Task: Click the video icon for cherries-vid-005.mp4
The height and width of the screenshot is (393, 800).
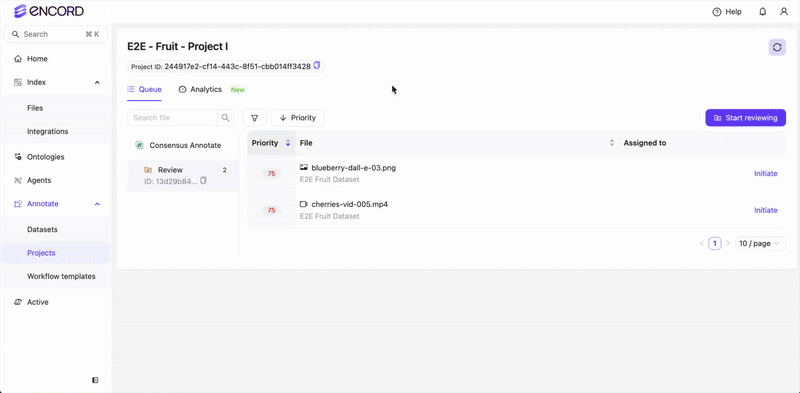Action: pos(304,204)
